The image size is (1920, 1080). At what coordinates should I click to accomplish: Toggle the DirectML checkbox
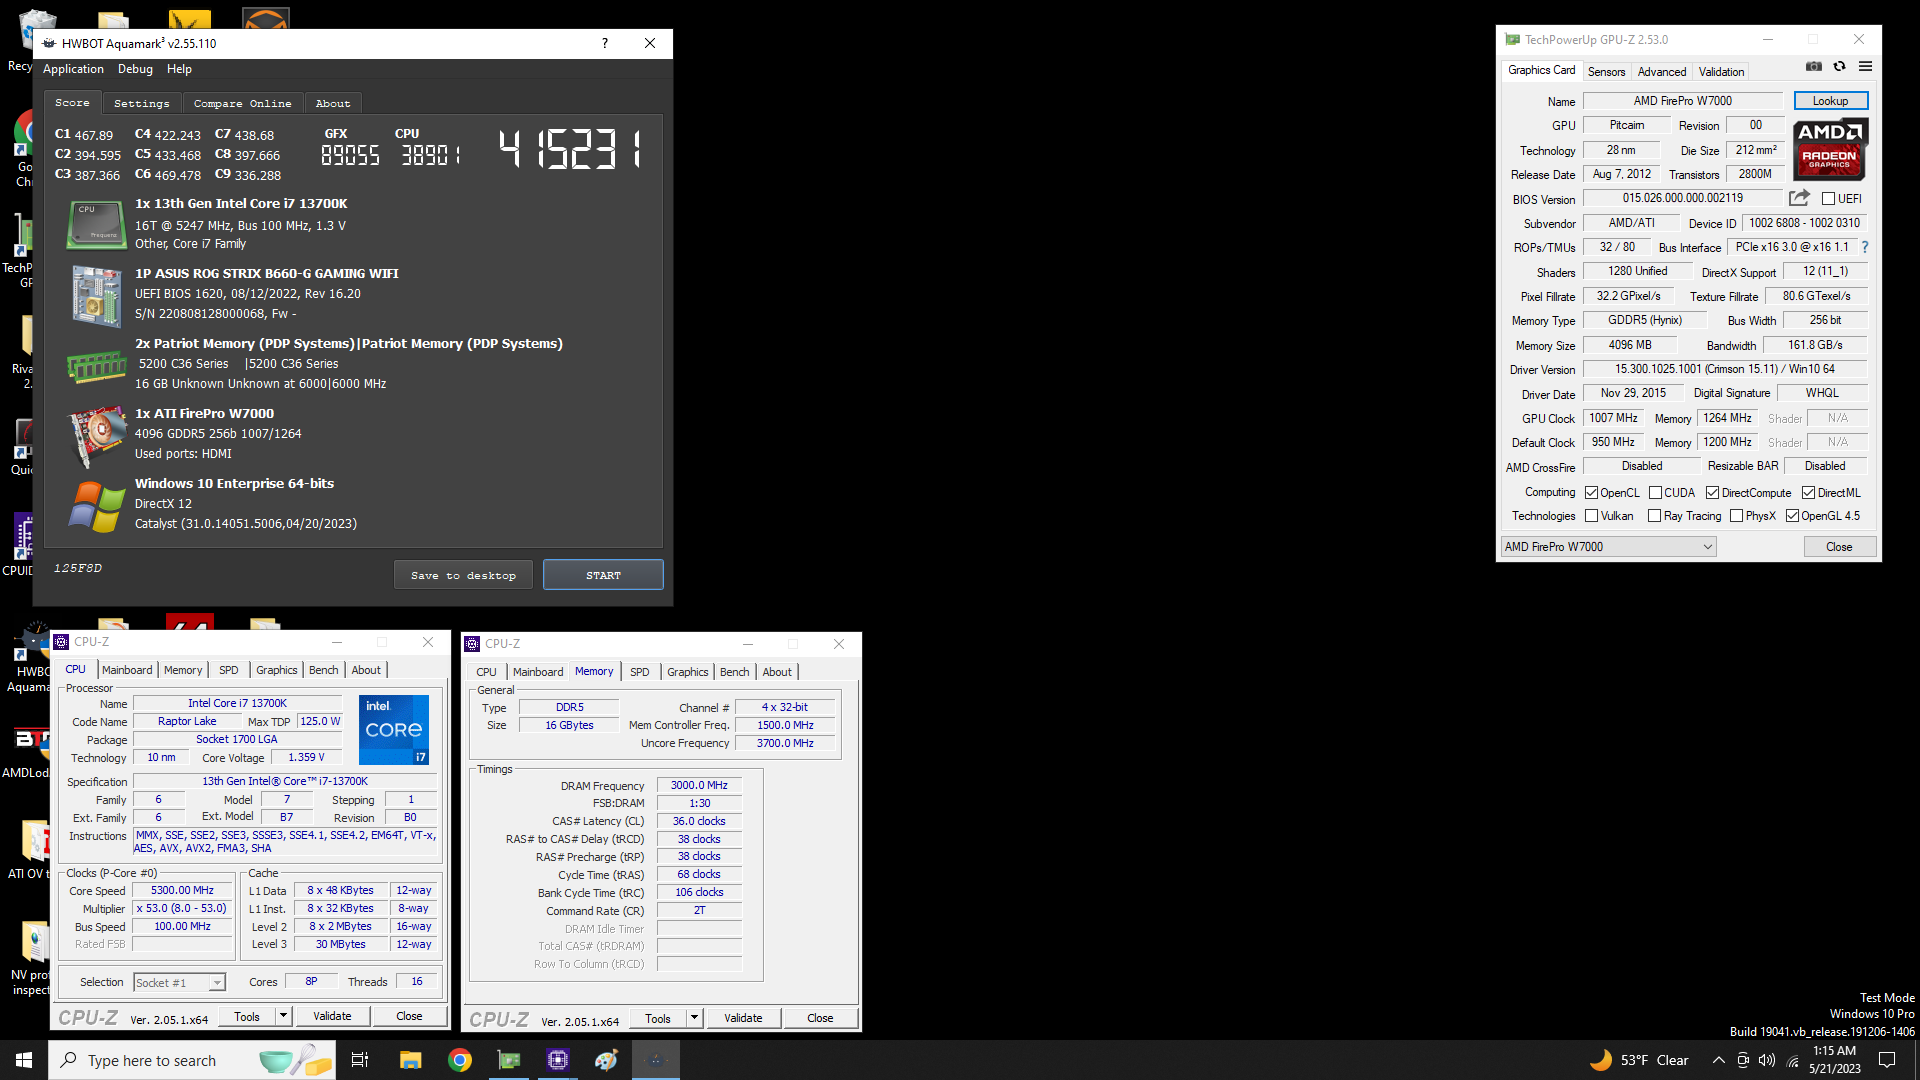click(1808, 493)
